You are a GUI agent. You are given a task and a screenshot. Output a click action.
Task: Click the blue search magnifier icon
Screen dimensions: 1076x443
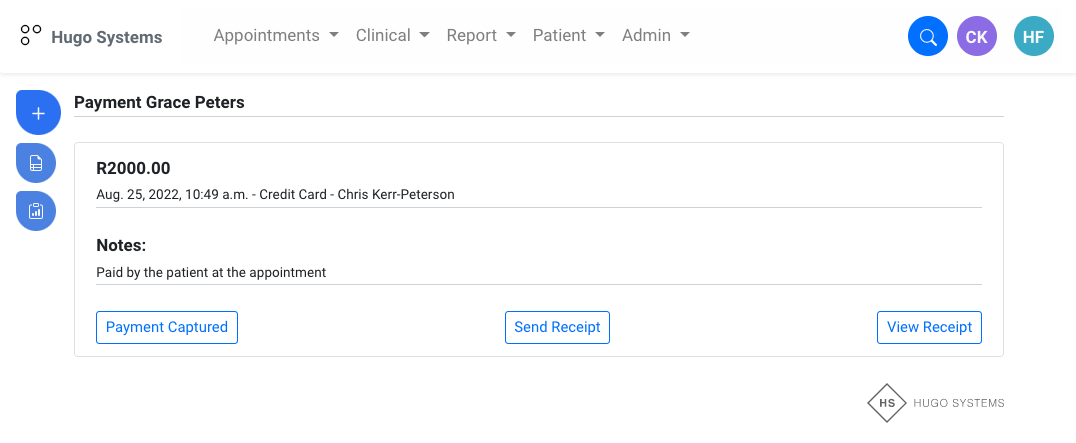click(x=927, y=38)
